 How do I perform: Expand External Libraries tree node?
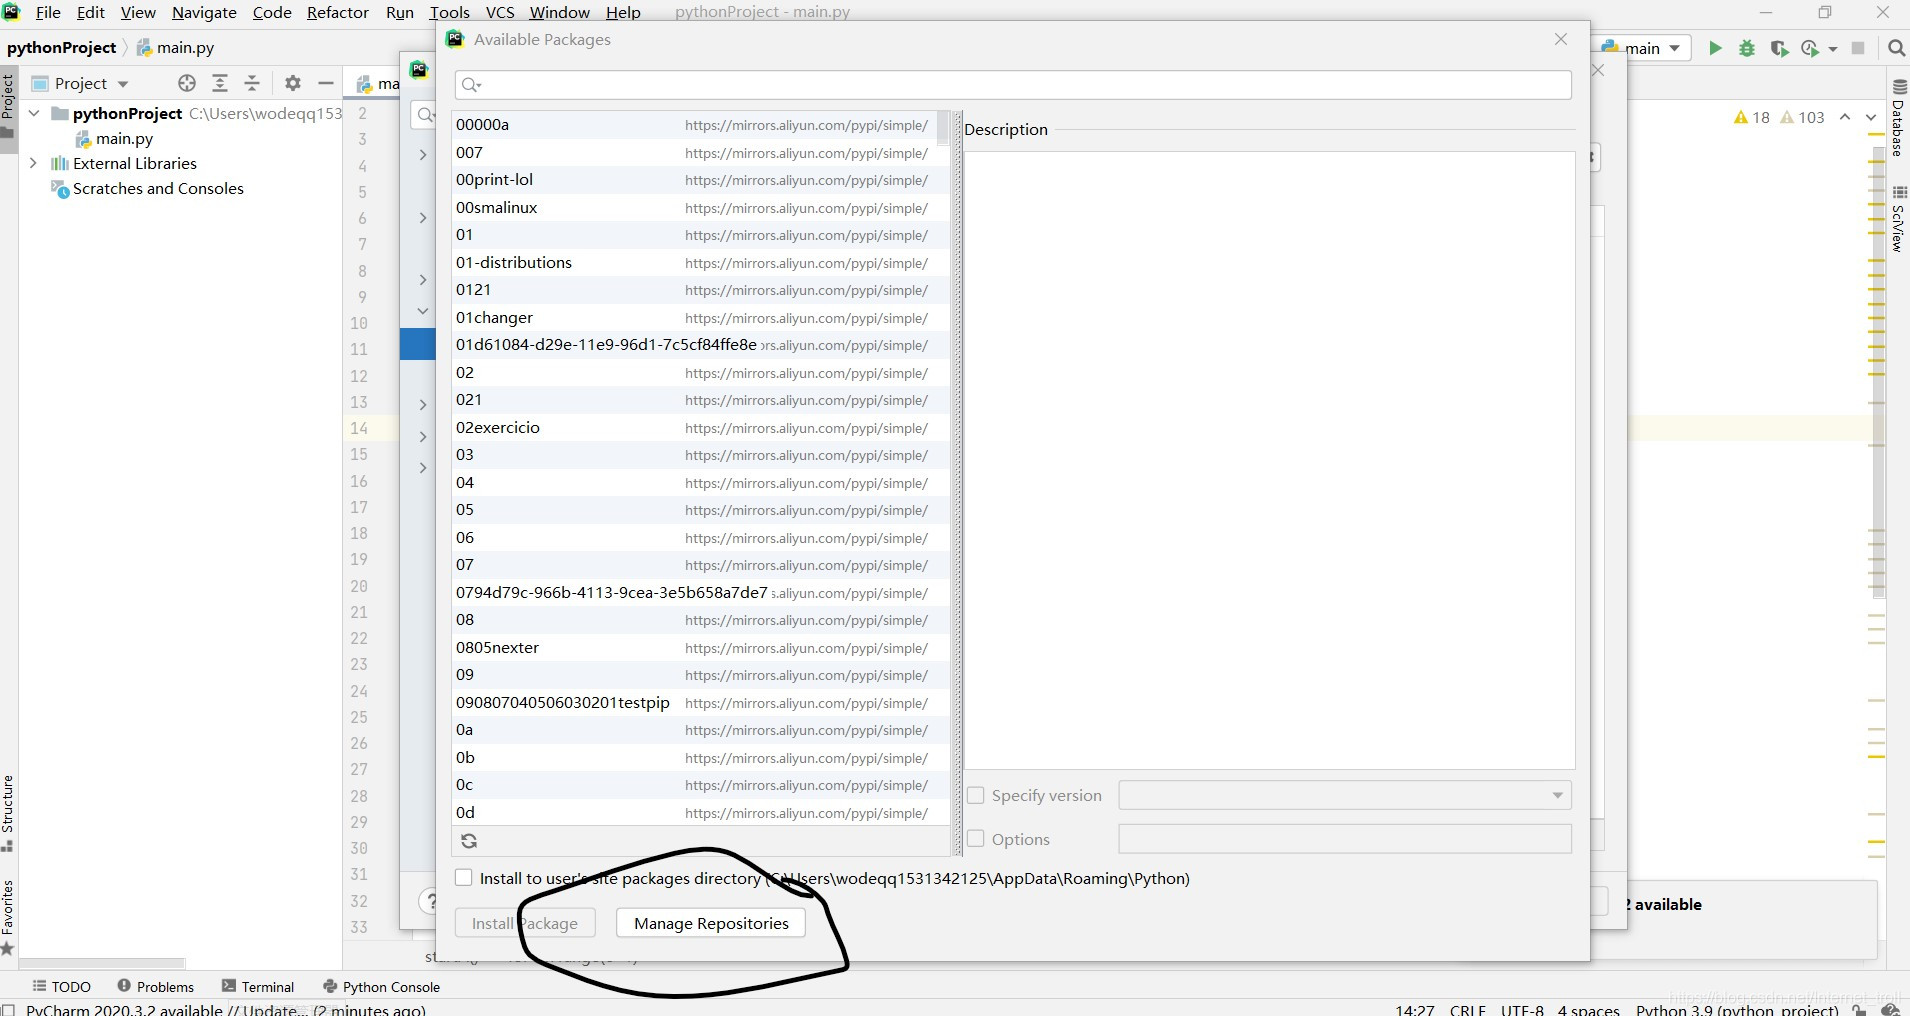pyautogui.click(x=34, y=163)
